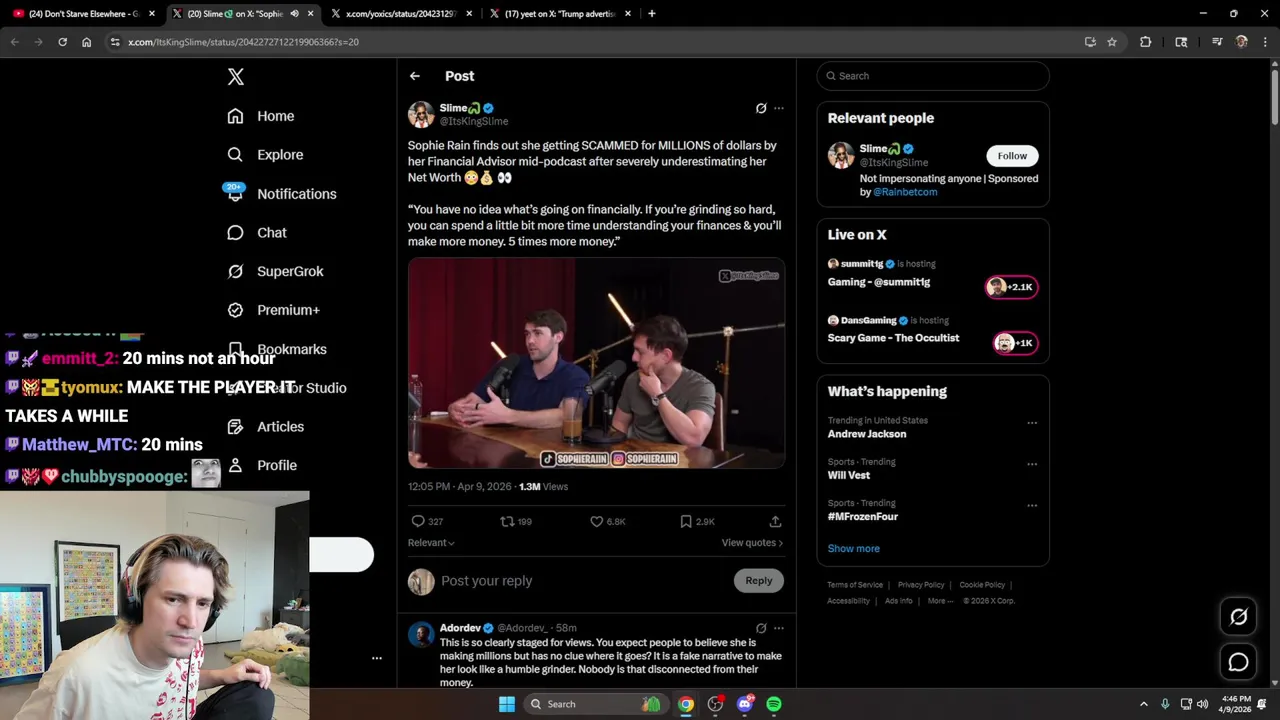Bookmark this page with the star icon
Image resolution: width=1280 pixels, height=720 pixels.
[1111, 42]
